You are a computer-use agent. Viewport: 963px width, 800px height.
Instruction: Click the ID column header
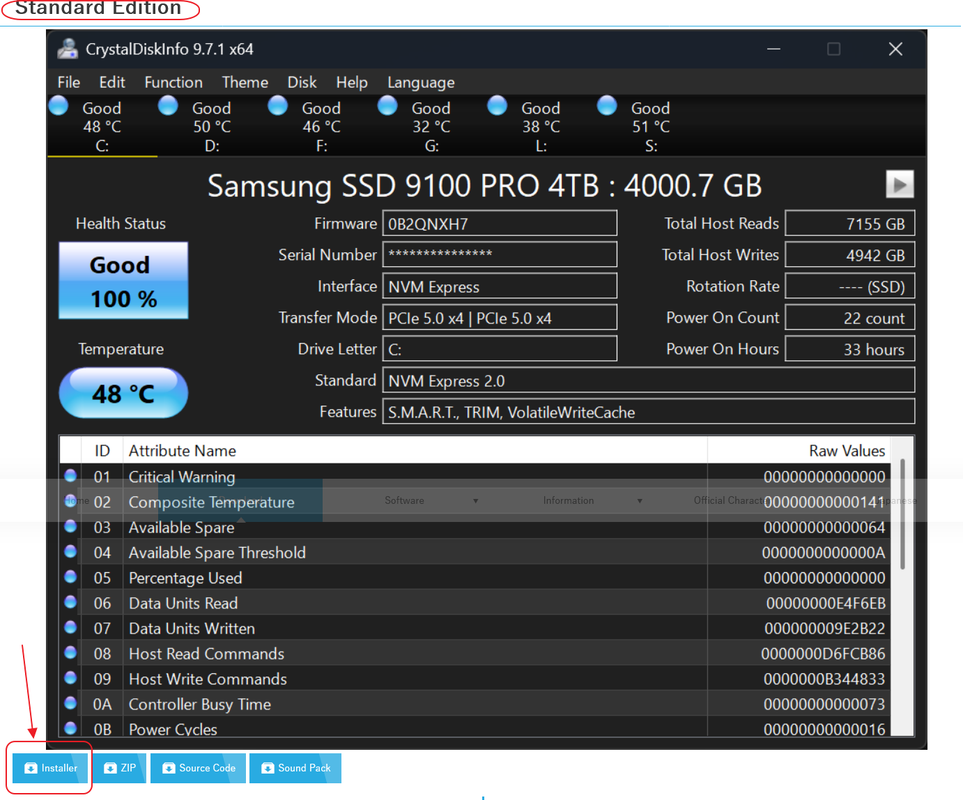[x=102, y=451]
